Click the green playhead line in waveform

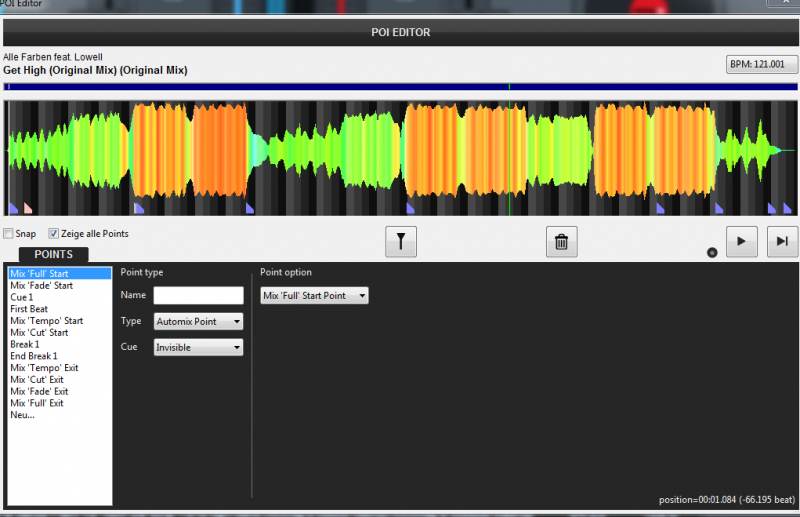[x=509, y=158]
